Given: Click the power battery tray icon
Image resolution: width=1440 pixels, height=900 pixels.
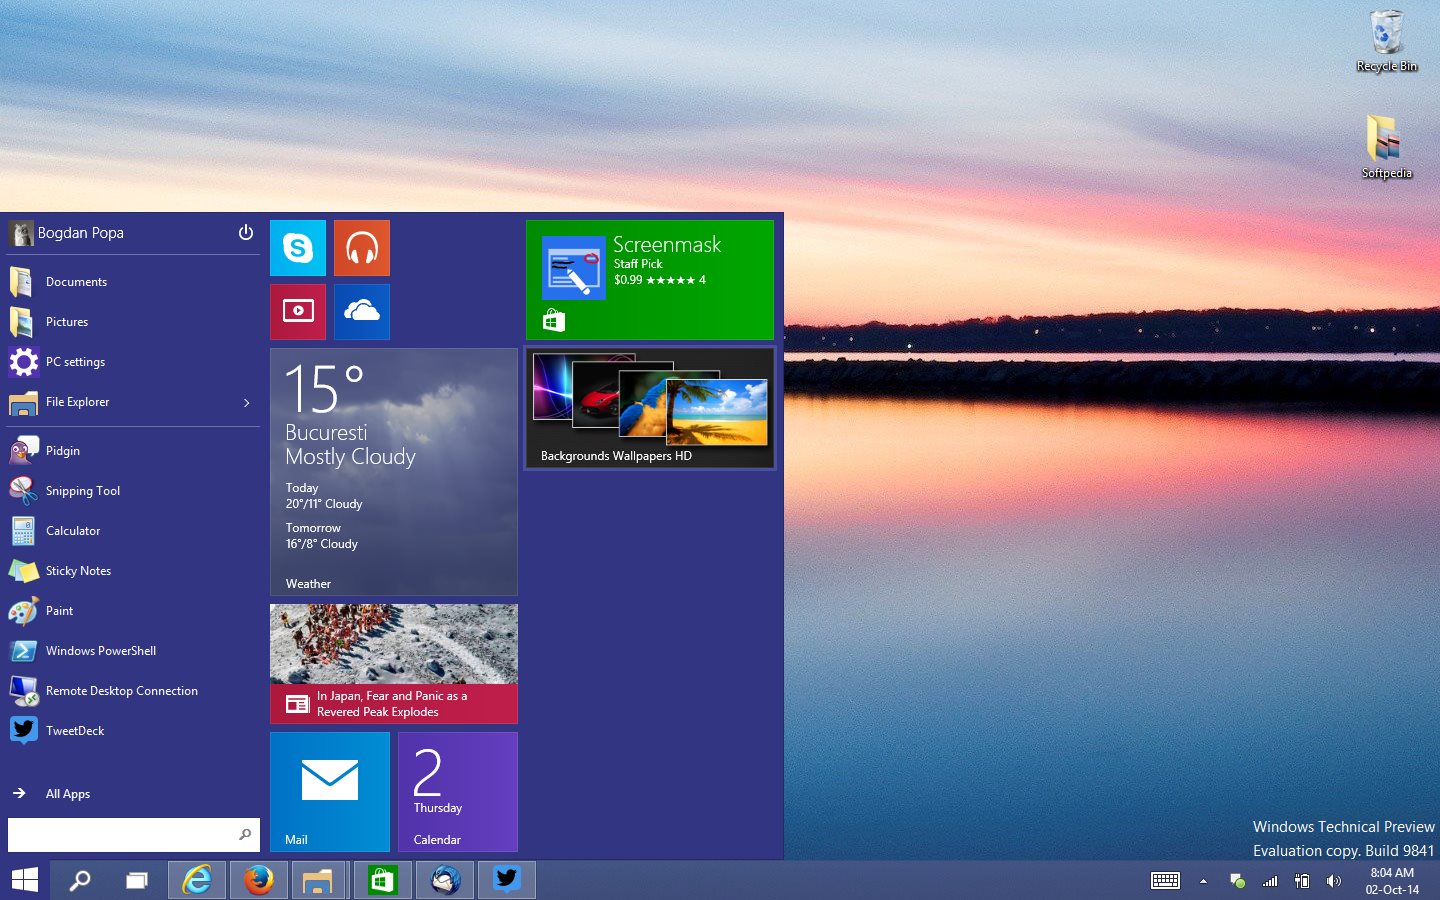Looking at the screenshot, I should click(1302, 881).
